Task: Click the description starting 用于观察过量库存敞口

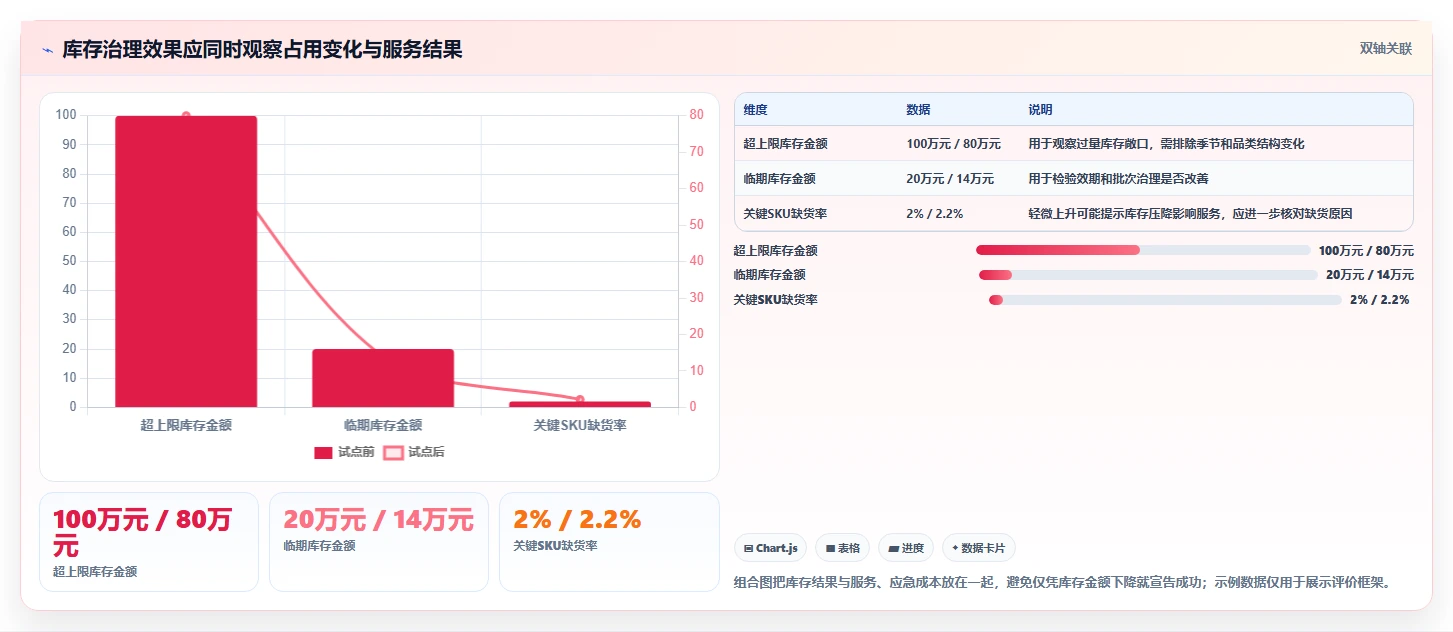Action: (1166, 144)
